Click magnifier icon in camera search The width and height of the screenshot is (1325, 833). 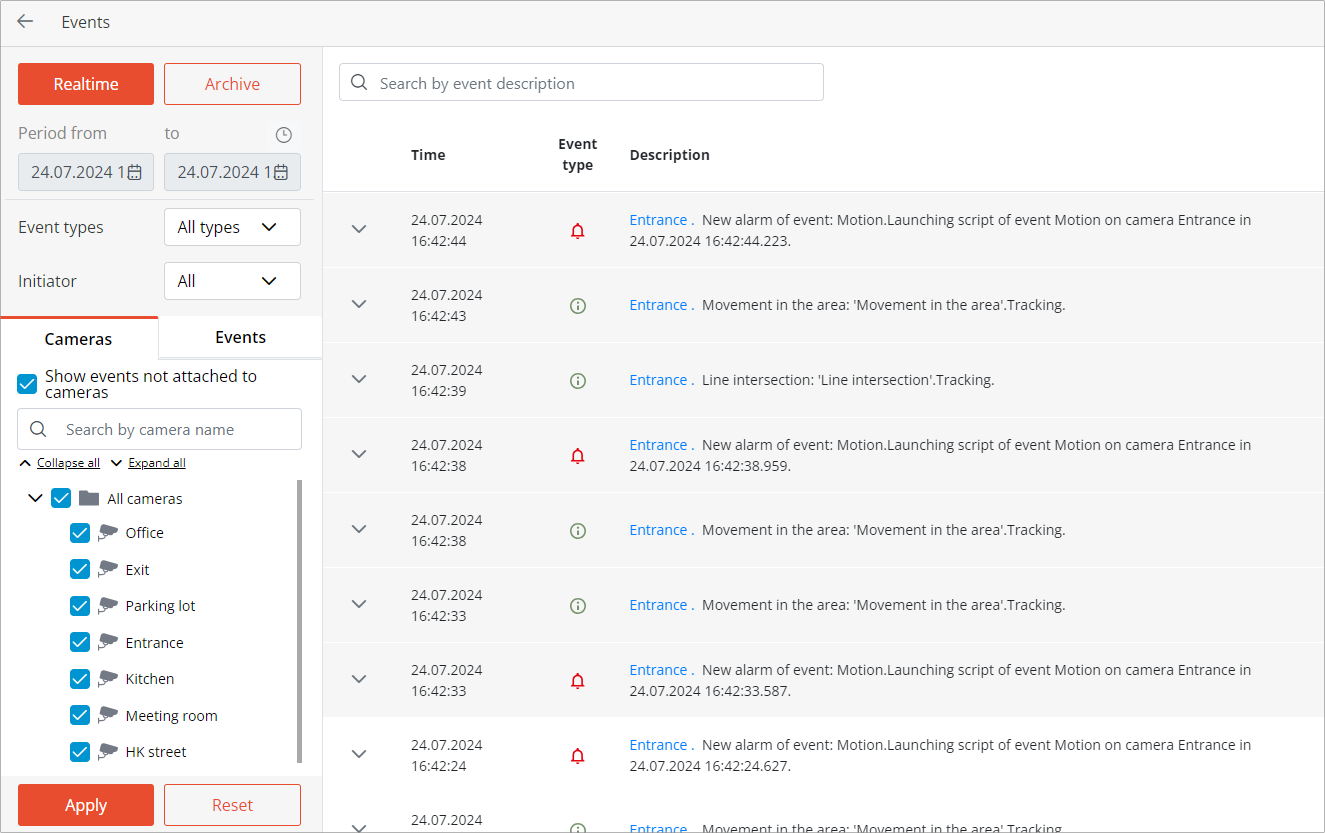(38, 429)
